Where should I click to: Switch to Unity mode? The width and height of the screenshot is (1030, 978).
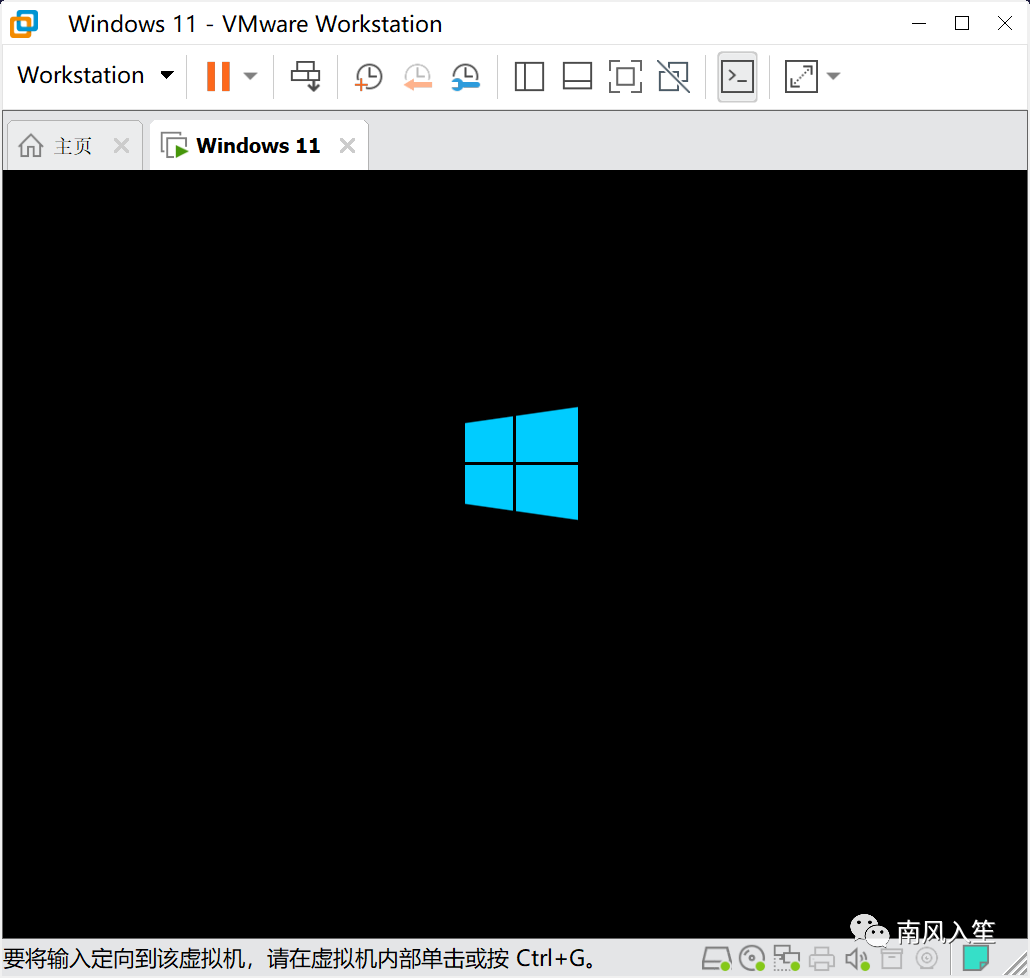[x=674, y=76]
